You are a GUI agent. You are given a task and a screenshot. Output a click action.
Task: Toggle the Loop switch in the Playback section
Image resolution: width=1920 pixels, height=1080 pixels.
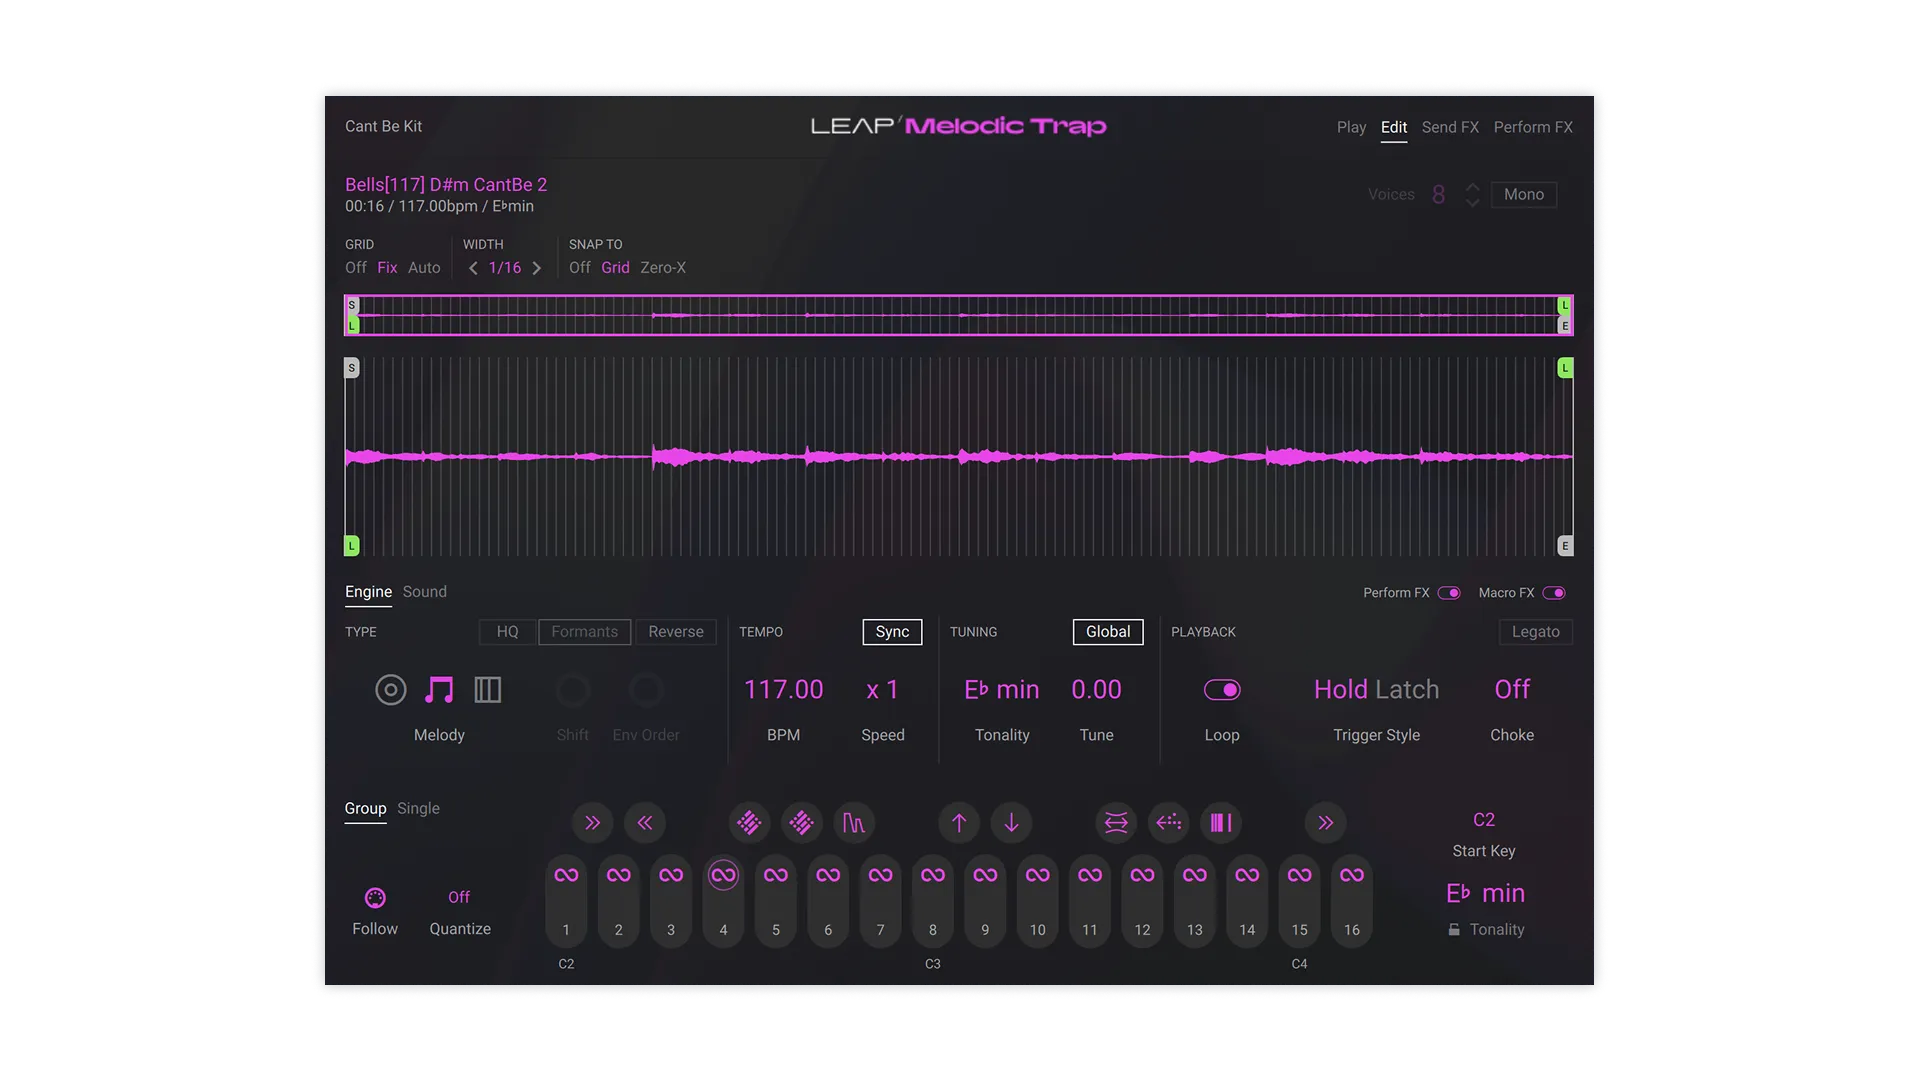pos(1223,689)
